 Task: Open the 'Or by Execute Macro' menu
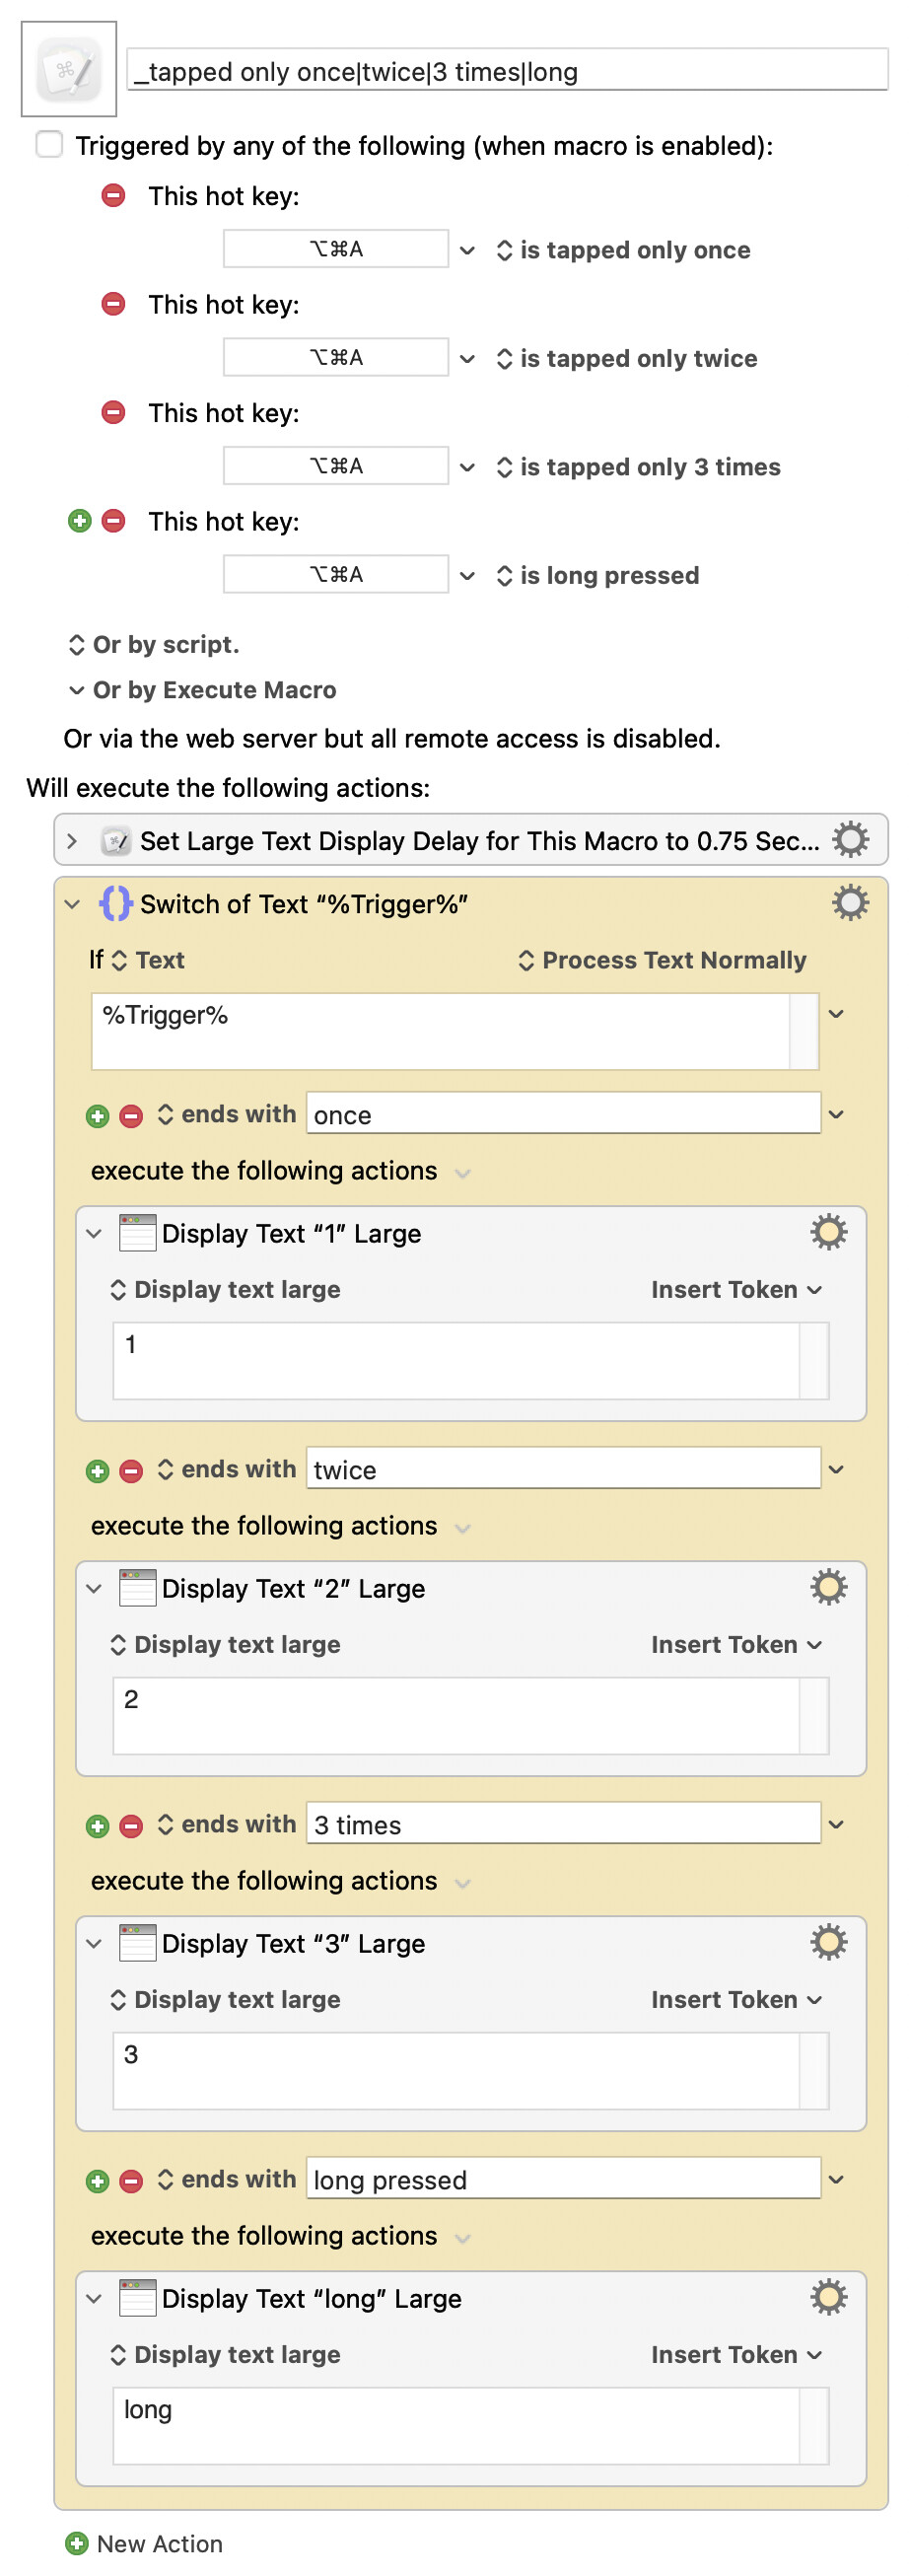[203, 690]
